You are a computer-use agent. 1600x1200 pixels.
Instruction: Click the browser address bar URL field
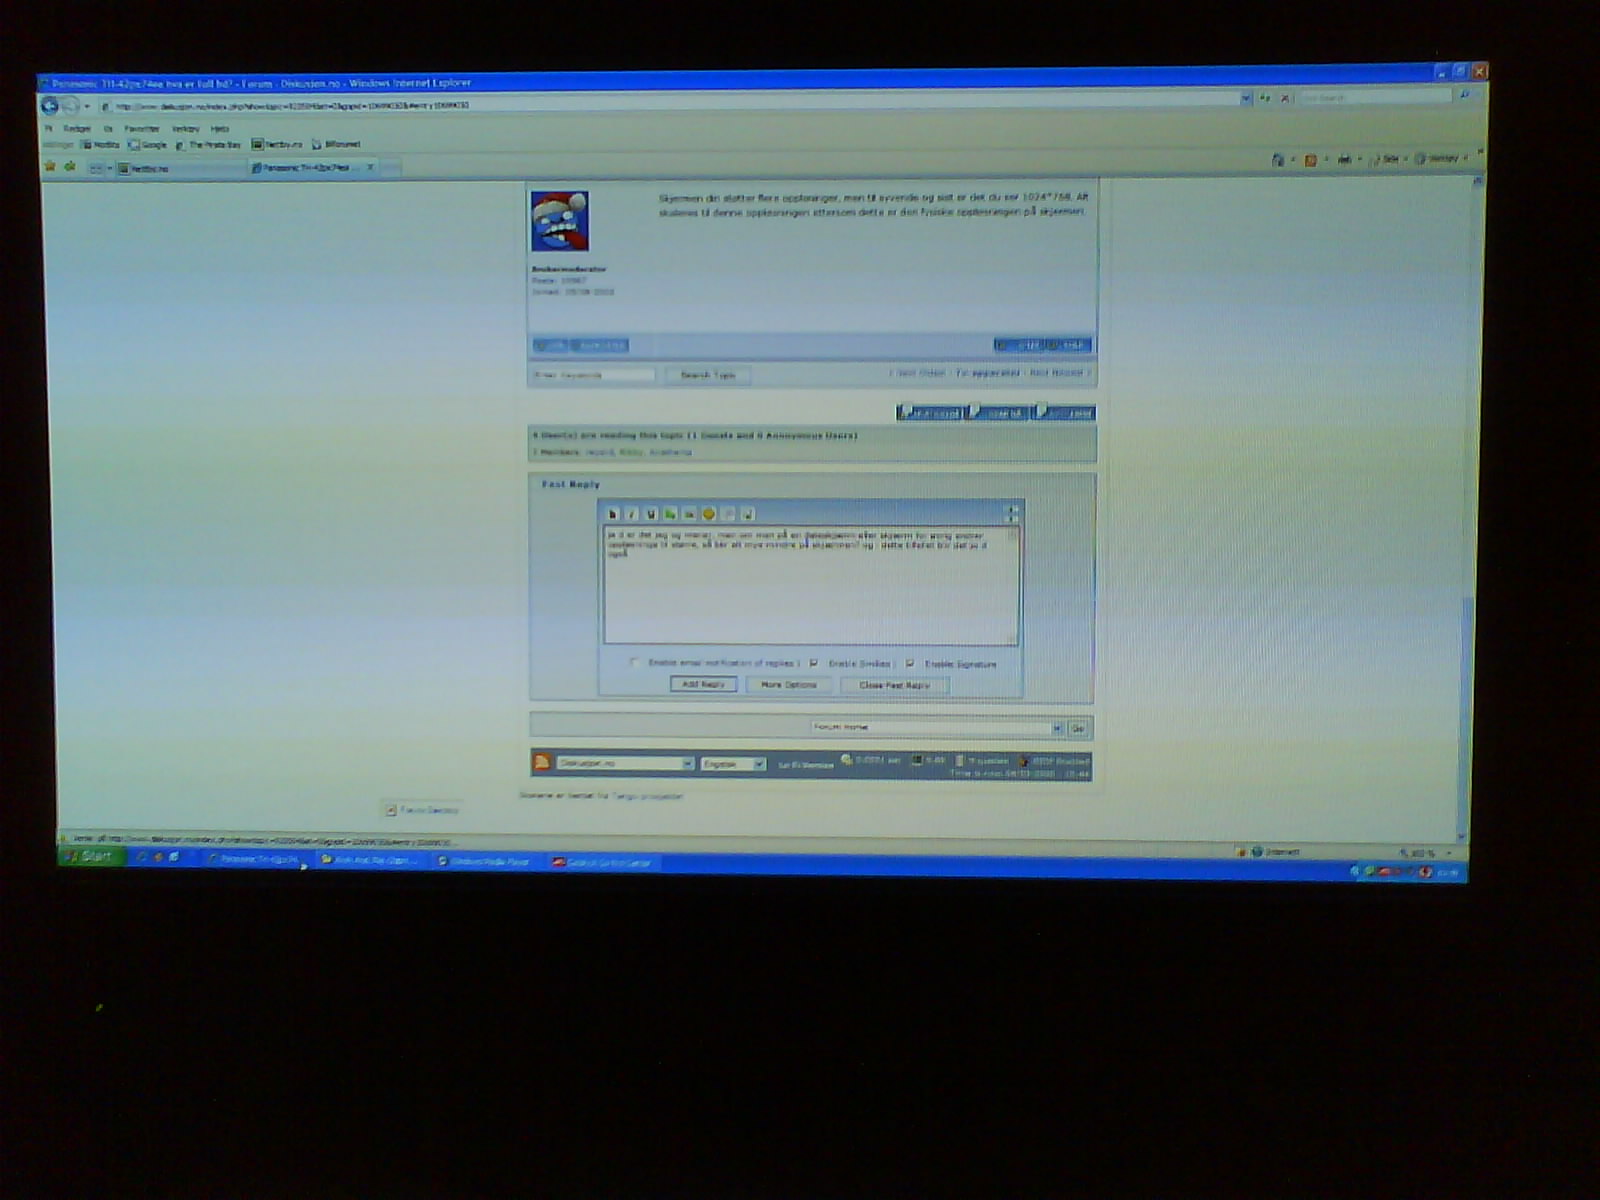pyautogui.click(x=670, y=103)
